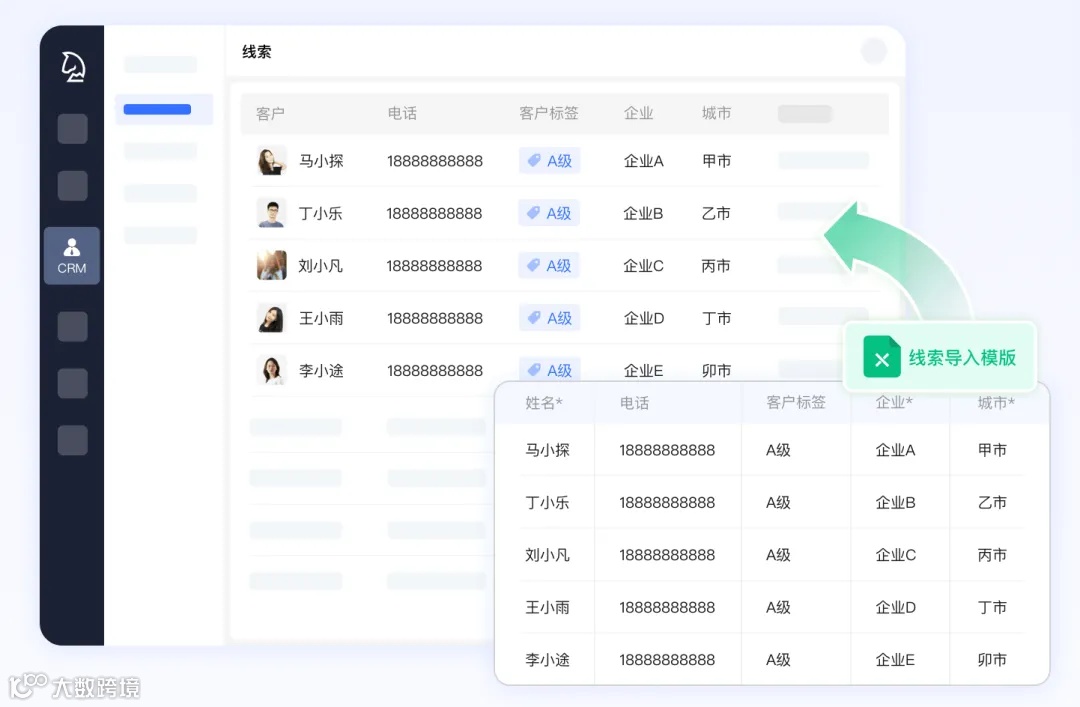This screenshot has width=1080, height=707.
Task: Click the circular icon at 线索 header right
Action: pyautogui.click(x=873, y=51)
